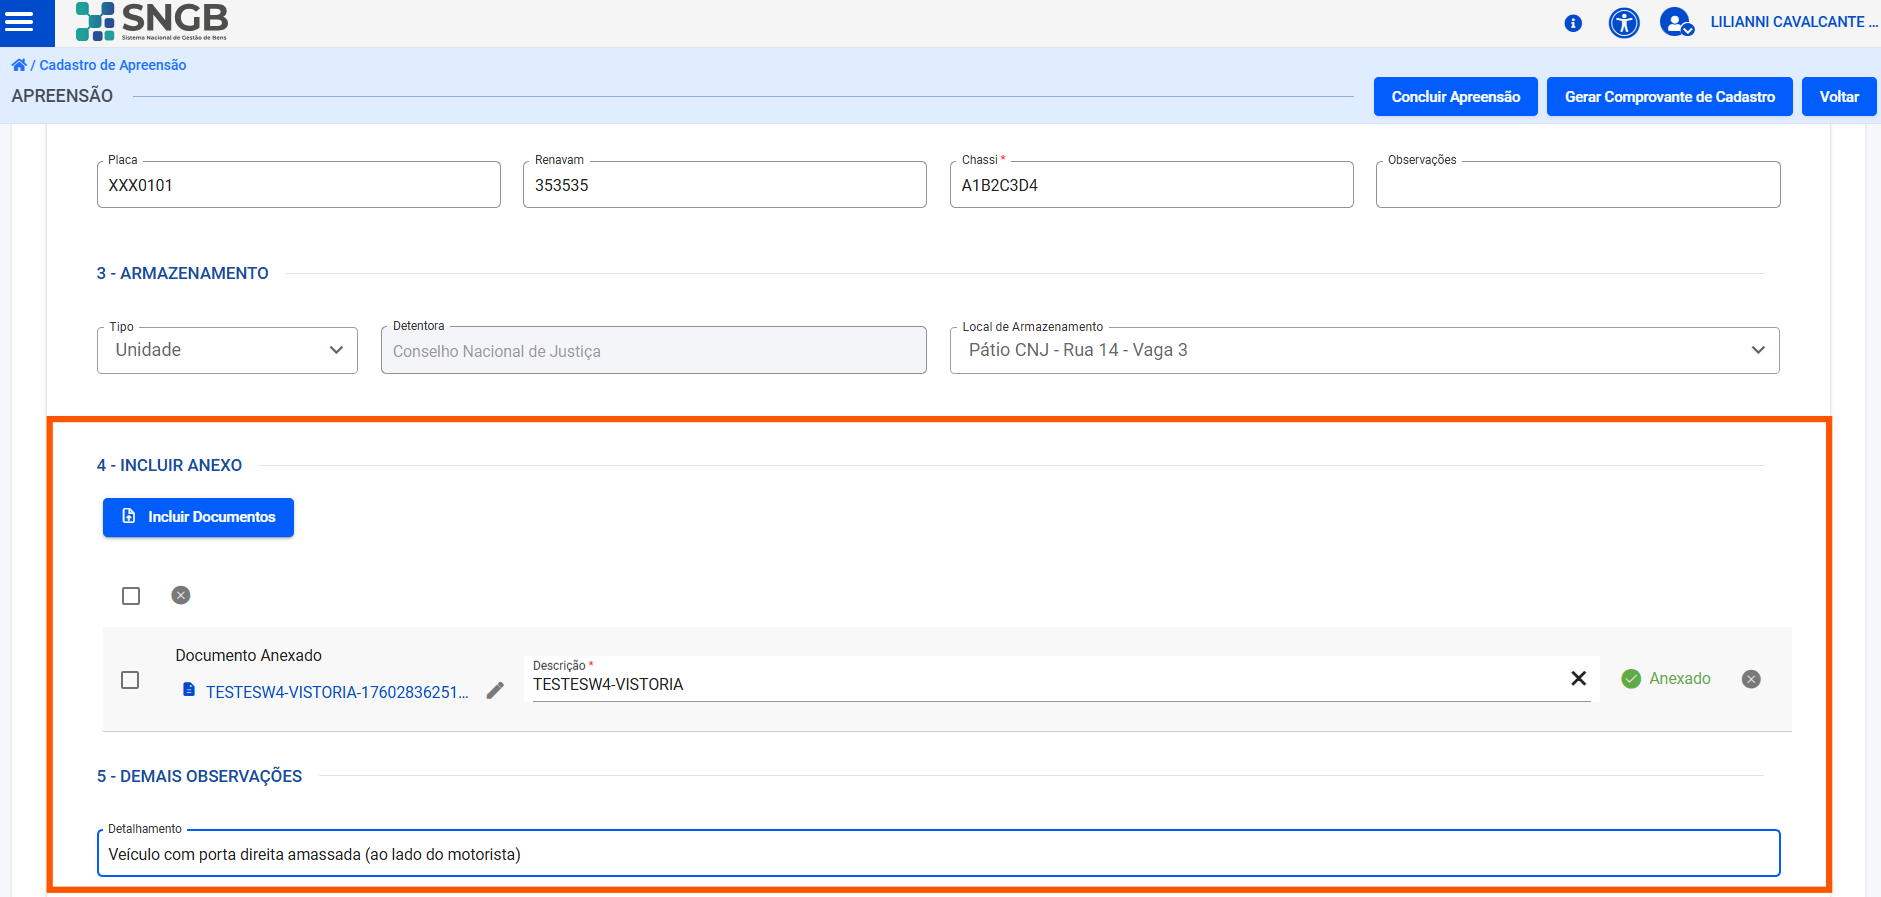Open the accessibility options icon
1881x897 pixels.
pos(1624,22)
